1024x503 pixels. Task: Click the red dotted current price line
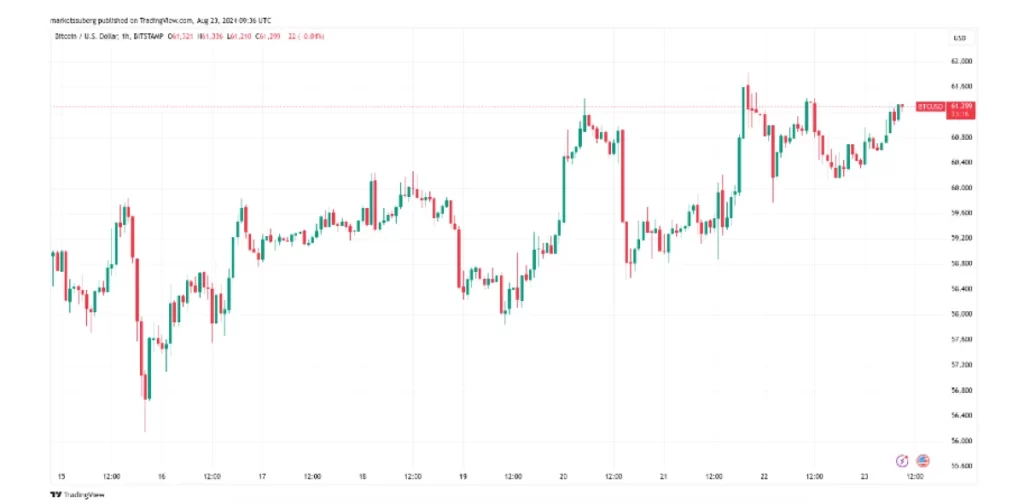[x=400, y=106]
